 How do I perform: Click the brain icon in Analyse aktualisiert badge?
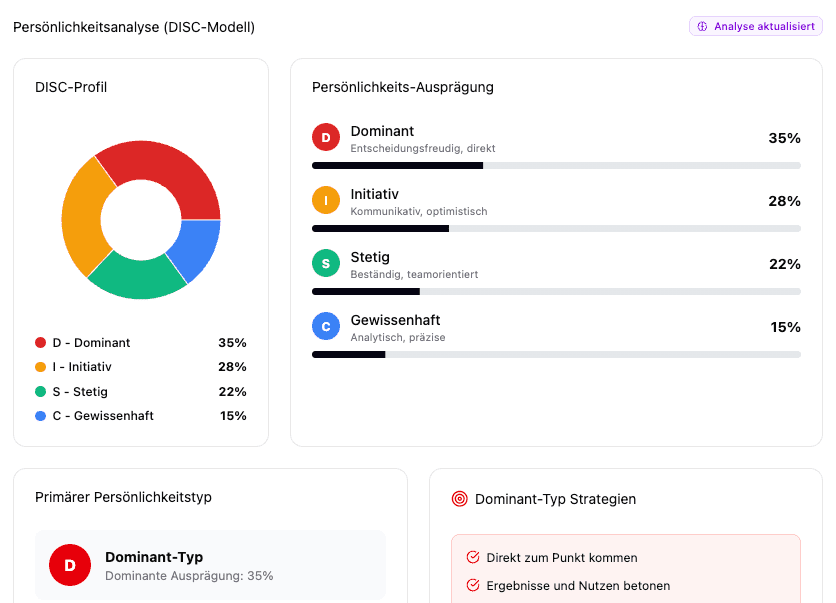point(702,26)
